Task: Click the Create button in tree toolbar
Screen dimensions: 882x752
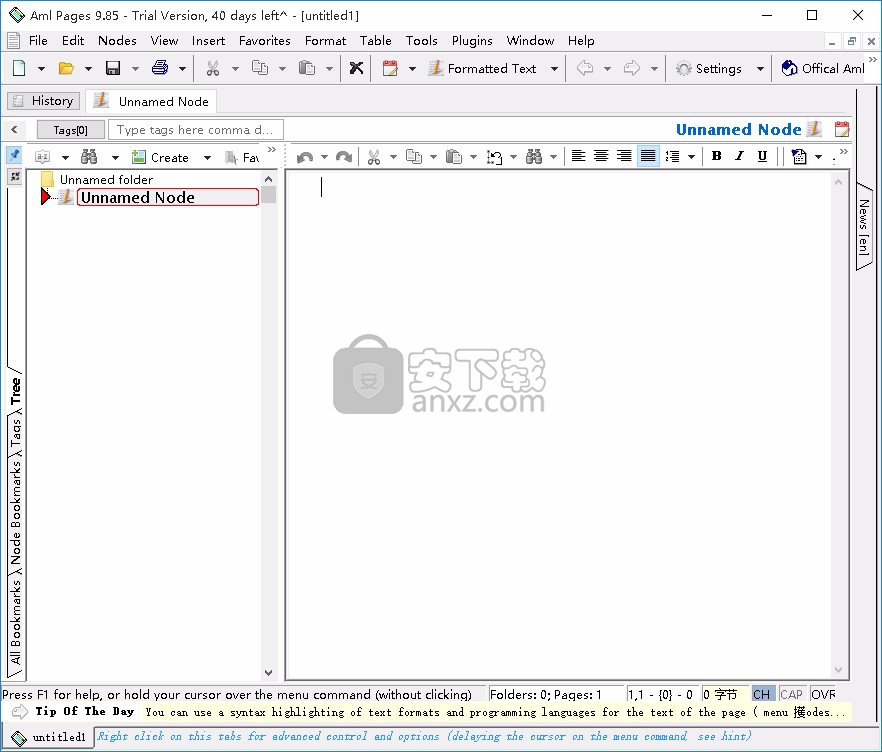Action: click(161, 157)
